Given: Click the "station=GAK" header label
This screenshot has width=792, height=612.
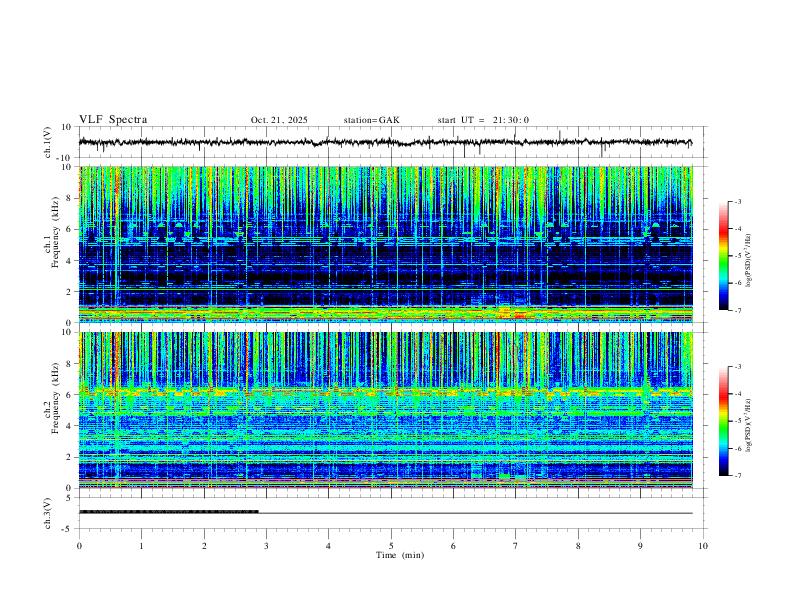Looking at the screenshot, I should [x=371, y=120].
